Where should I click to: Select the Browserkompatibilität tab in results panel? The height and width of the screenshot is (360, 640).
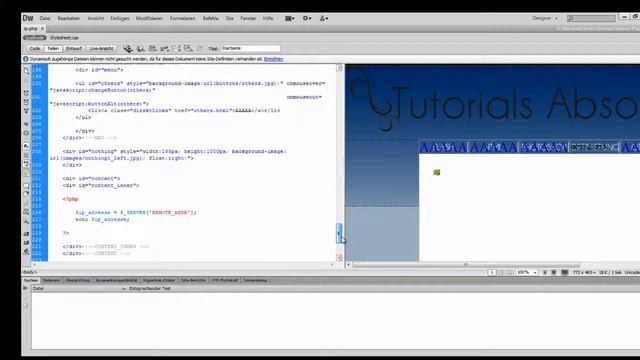pyautogui.click(x=116, y=280)
